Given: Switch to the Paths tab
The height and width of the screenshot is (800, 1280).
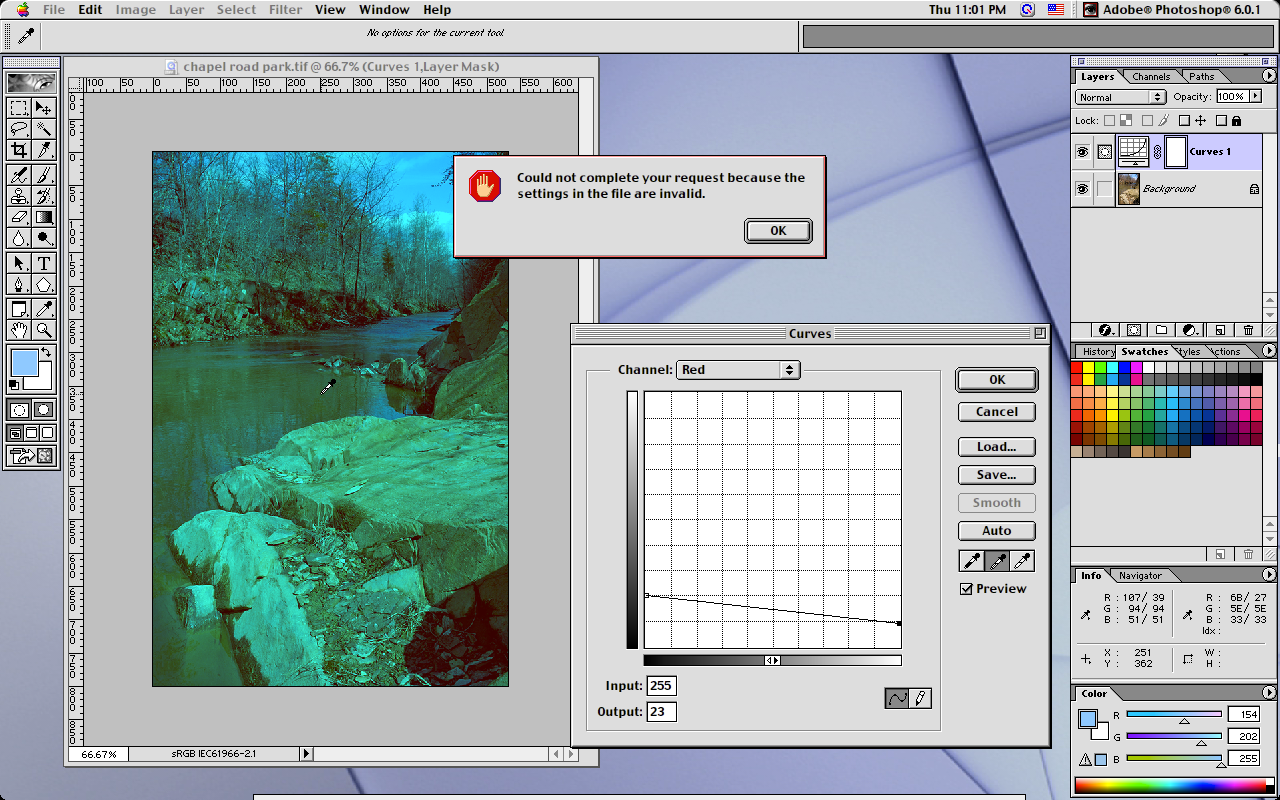Looking at the screenshot, I should pos(1202,77).
